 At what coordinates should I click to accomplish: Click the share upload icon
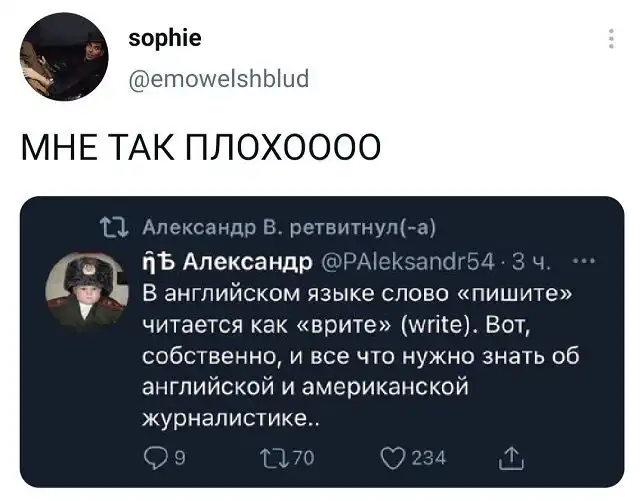tap(511, 458)
